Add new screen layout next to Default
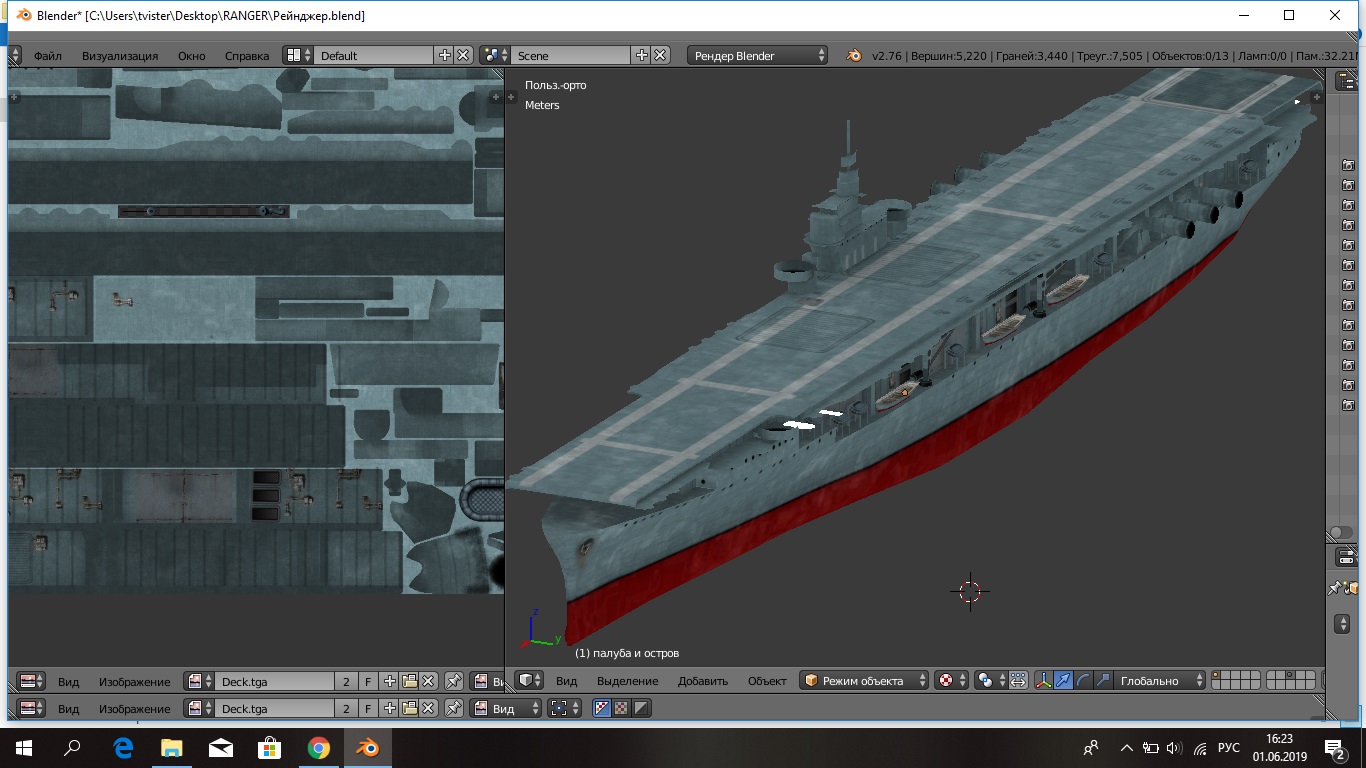This screenshot has width=1366, height=768. pyautogui.click(x=445, y=56)
